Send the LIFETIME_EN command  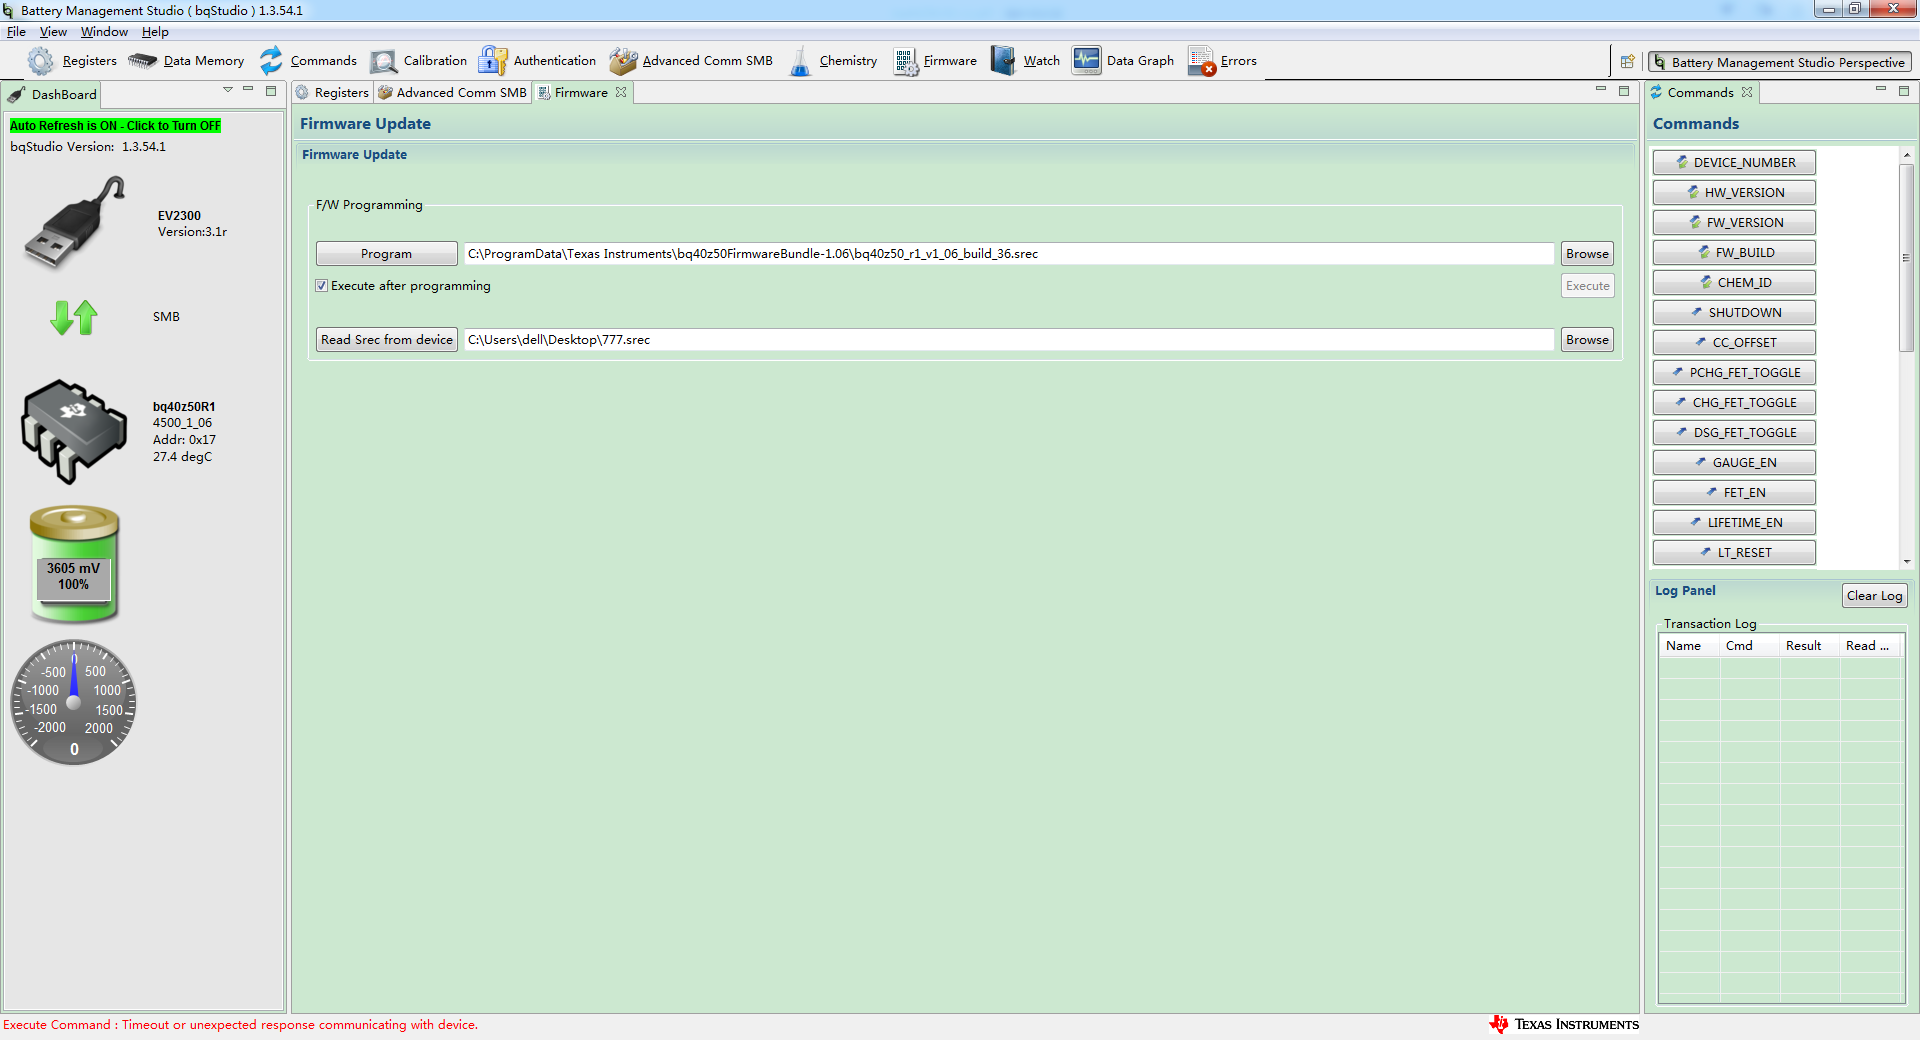pos(1734,523)
